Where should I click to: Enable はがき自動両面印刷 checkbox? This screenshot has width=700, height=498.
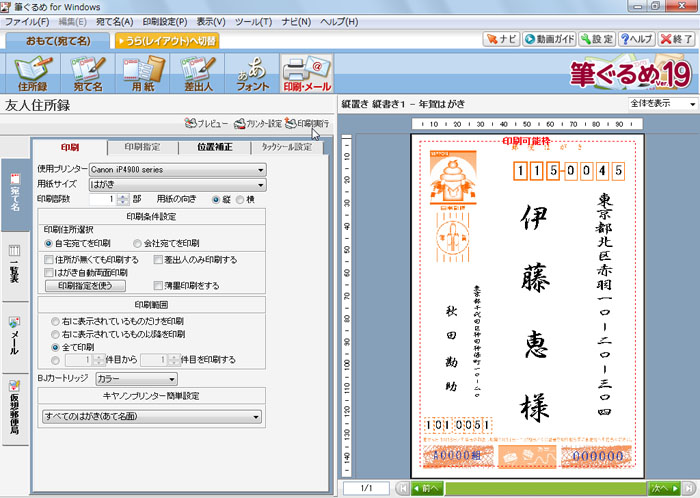click(49, 273)
